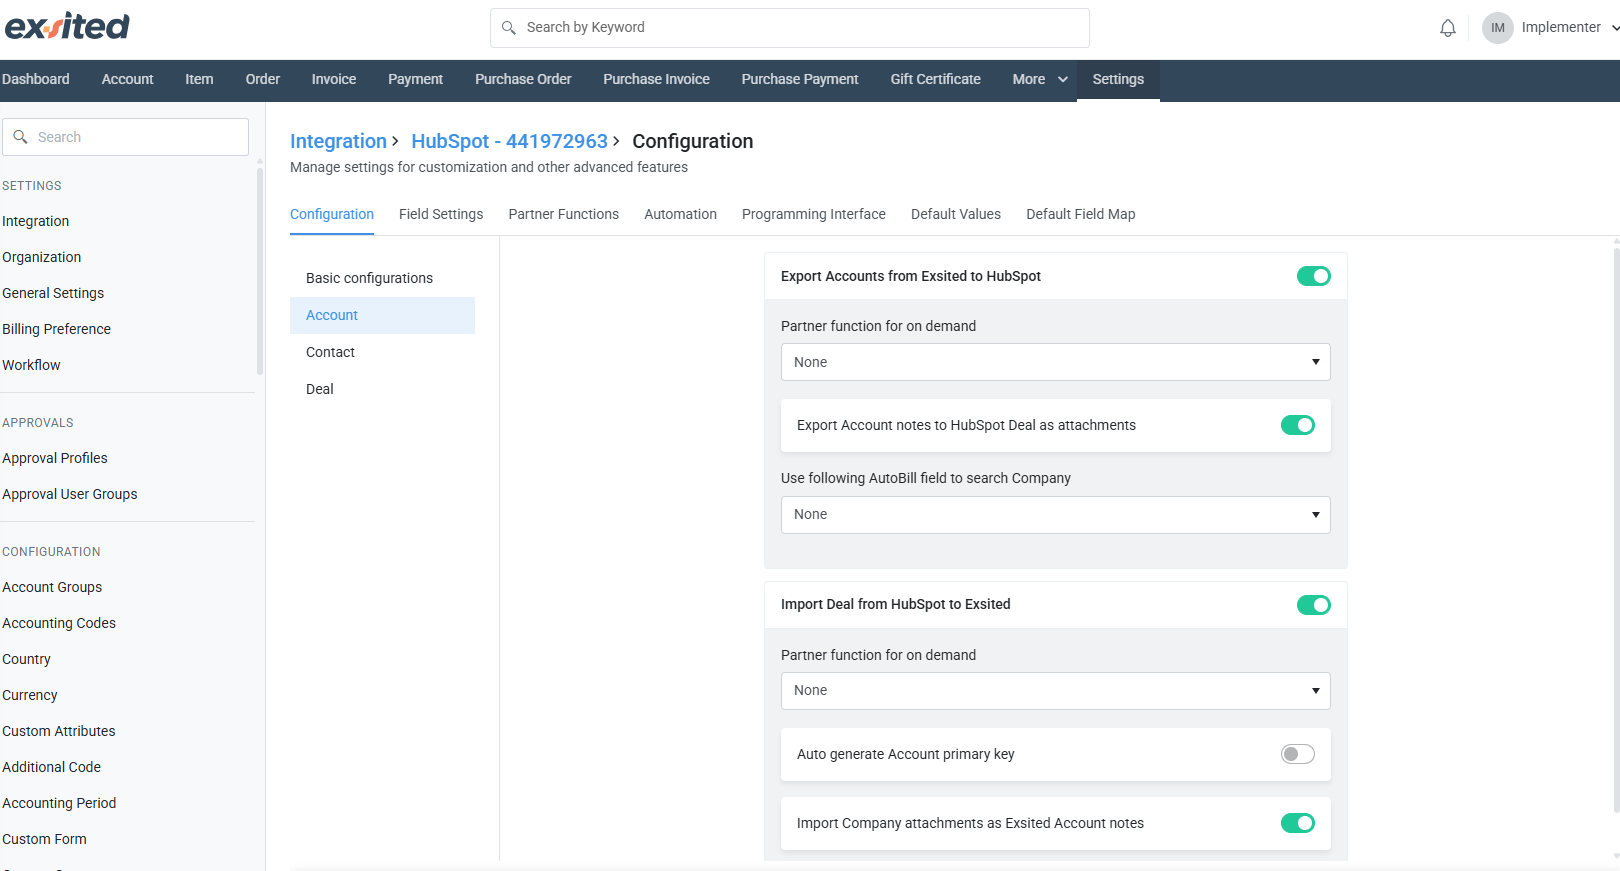Select the Configuration tab
1620x871 pixels.
(332, 215)
